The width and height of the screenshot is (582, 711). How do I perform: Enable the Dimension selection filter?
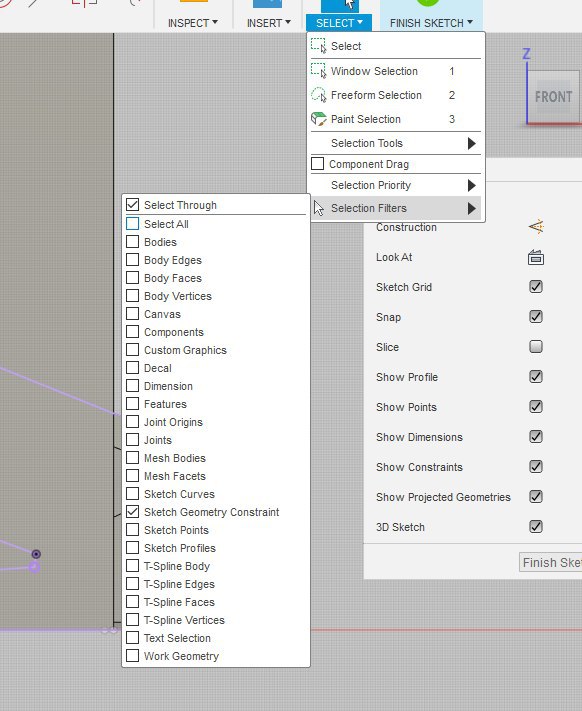click(x=132, y=385)
